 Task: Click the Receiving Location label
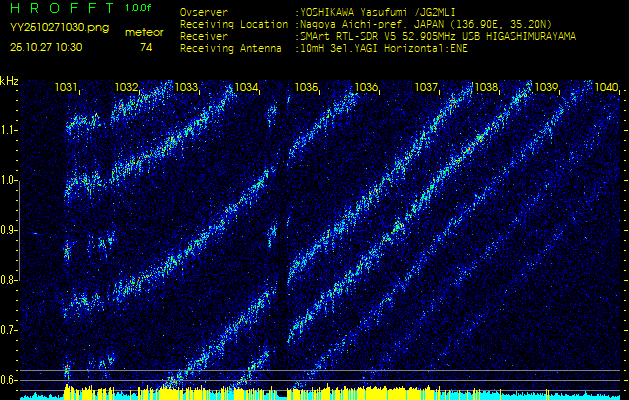(234, 24)
